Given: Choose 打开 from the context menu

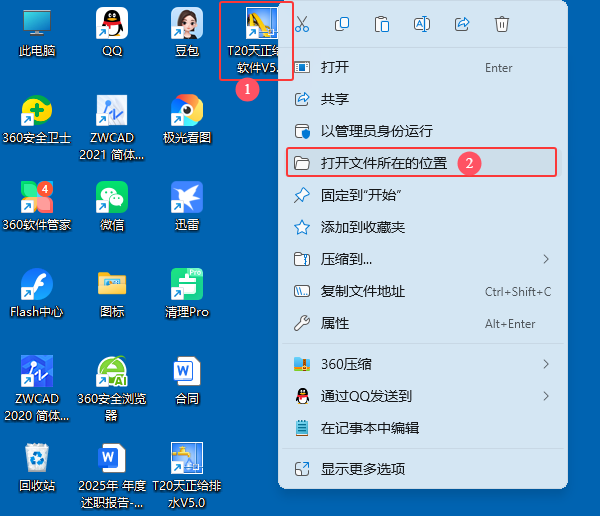Looking at the screenshot, I should click(x=421, y=68).
